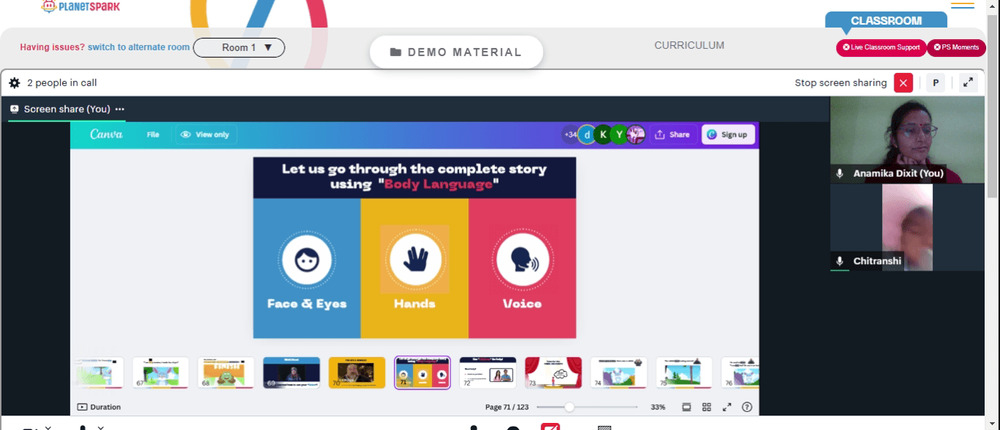Open the Room 1 dropdown
The width and height of the screenshot is (1000, 430).
(239, 48)
